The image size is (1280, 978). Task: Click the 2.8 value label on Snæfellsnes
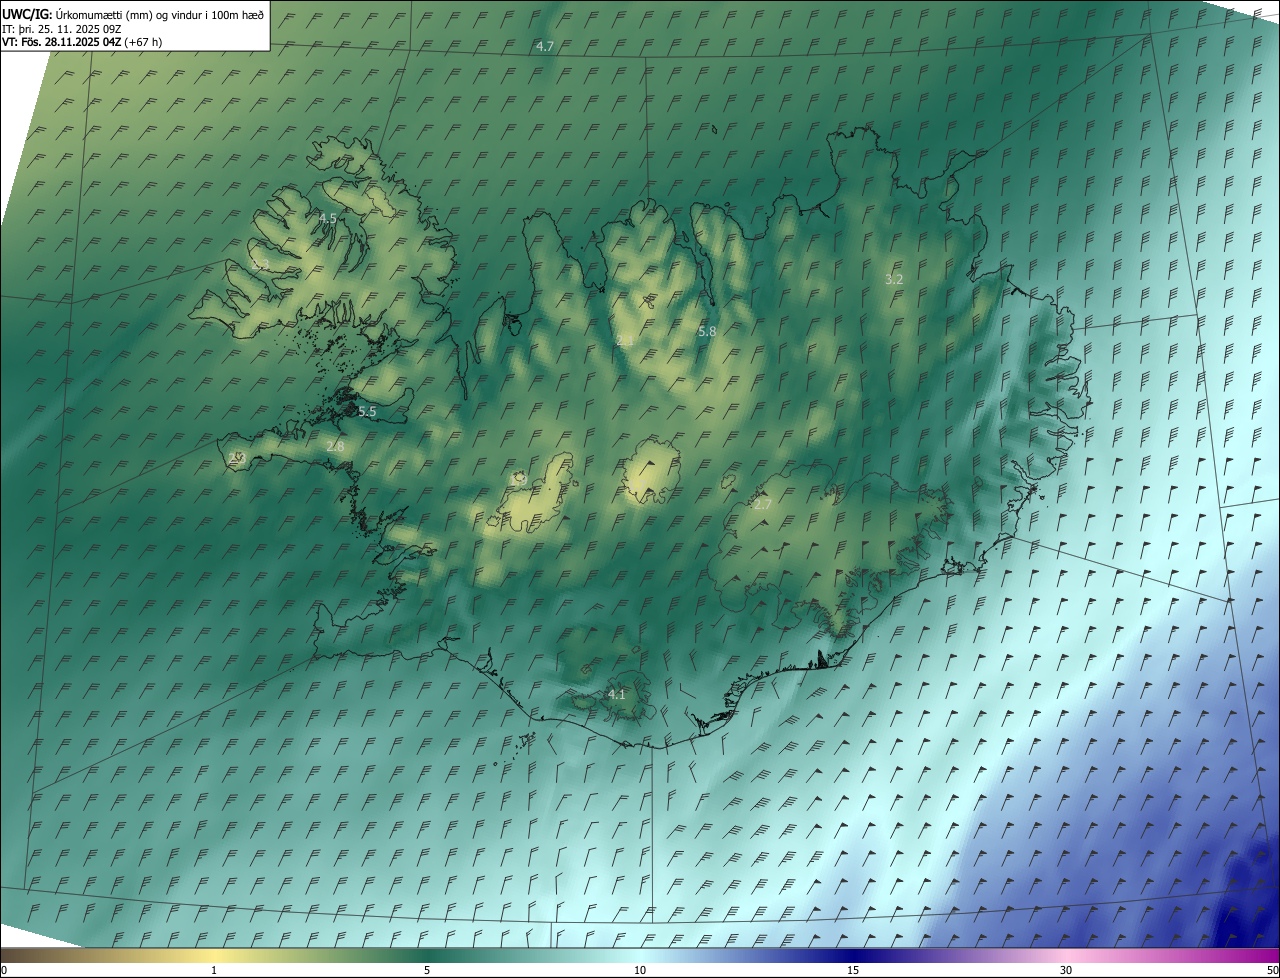click(x=335, y=446)
